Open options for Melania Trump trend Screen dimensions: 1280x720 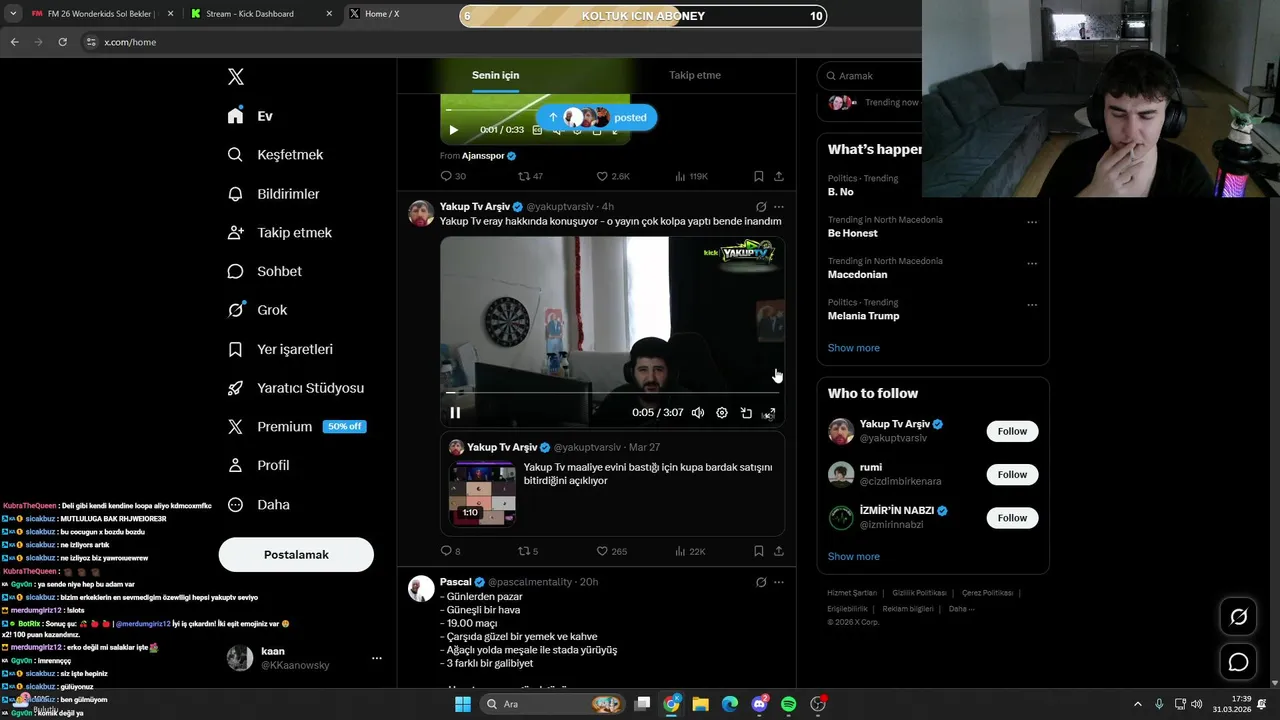tap(1032, 305)
